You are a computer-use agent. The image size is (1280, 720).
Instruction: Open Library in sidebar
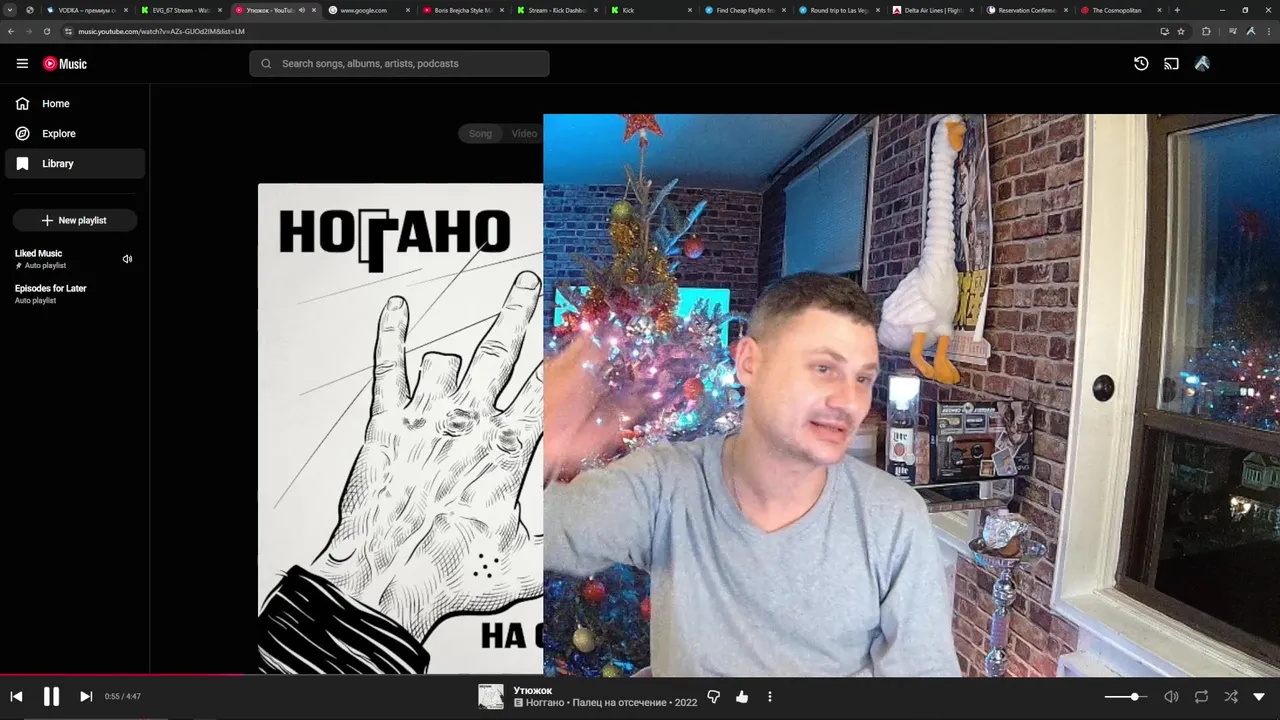pyautogui.click(x=75, y=163)
